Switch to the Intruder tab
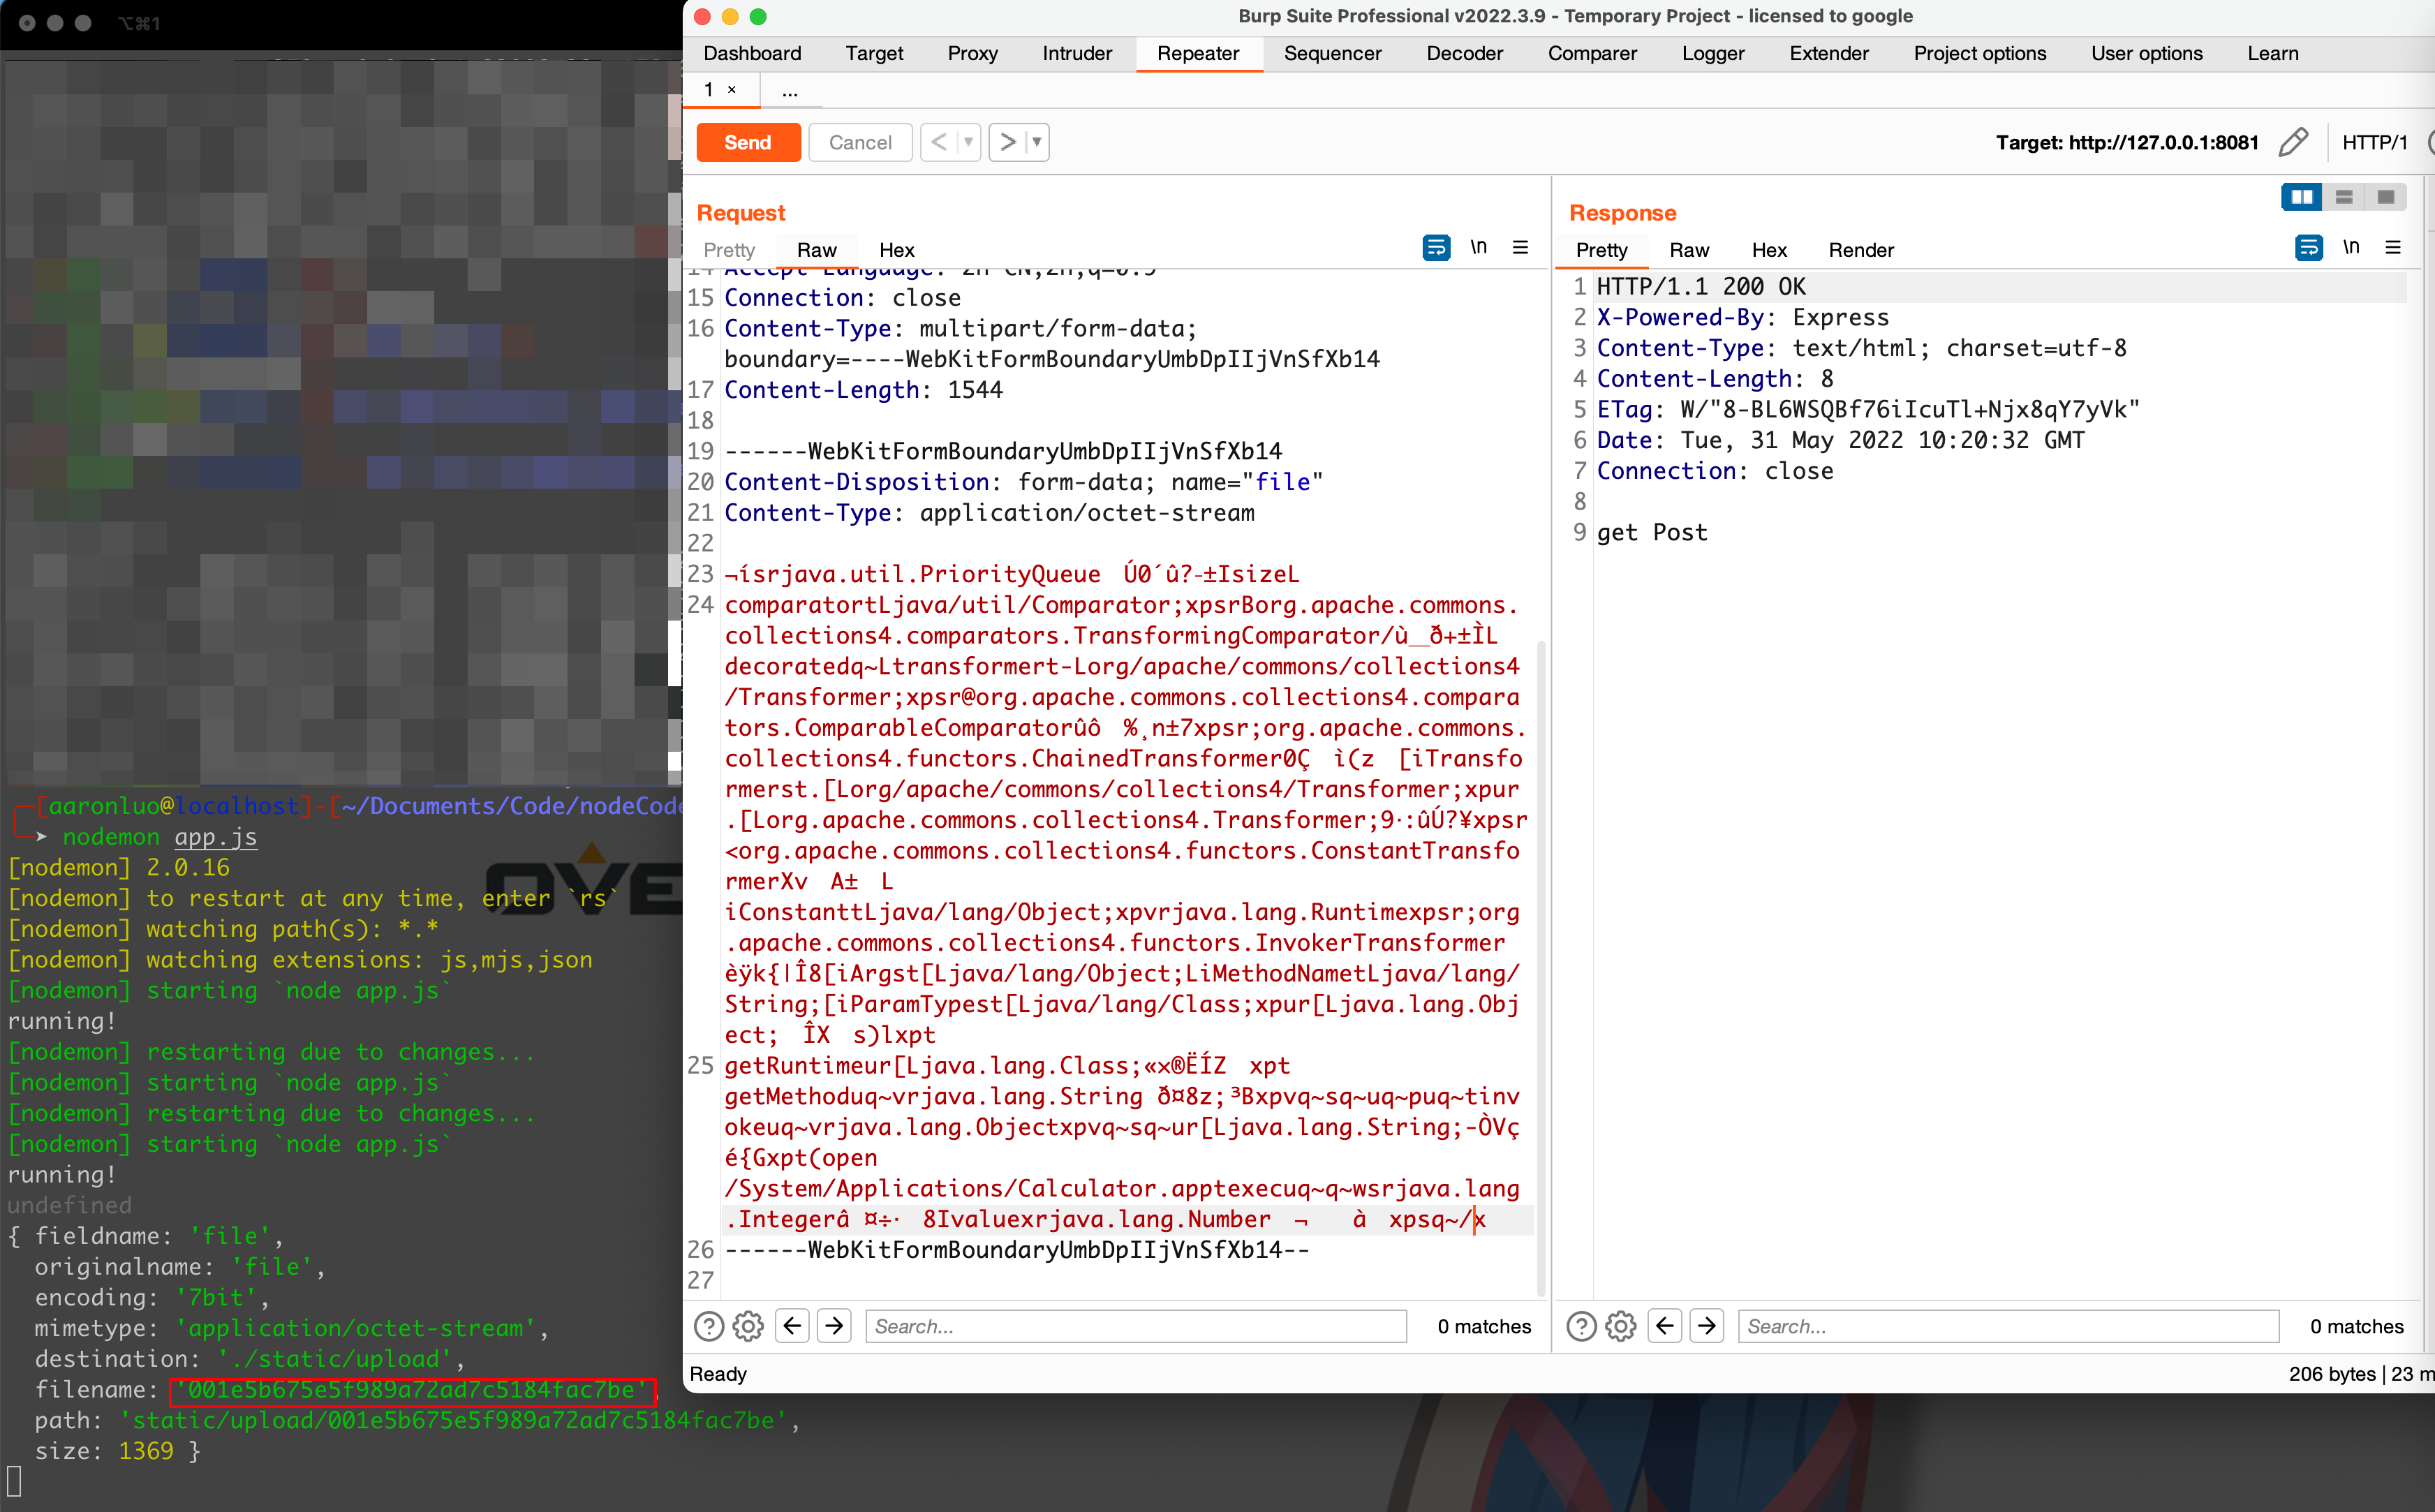Viewport: 2435px width, 1512px height. (x=1076, y=53)
